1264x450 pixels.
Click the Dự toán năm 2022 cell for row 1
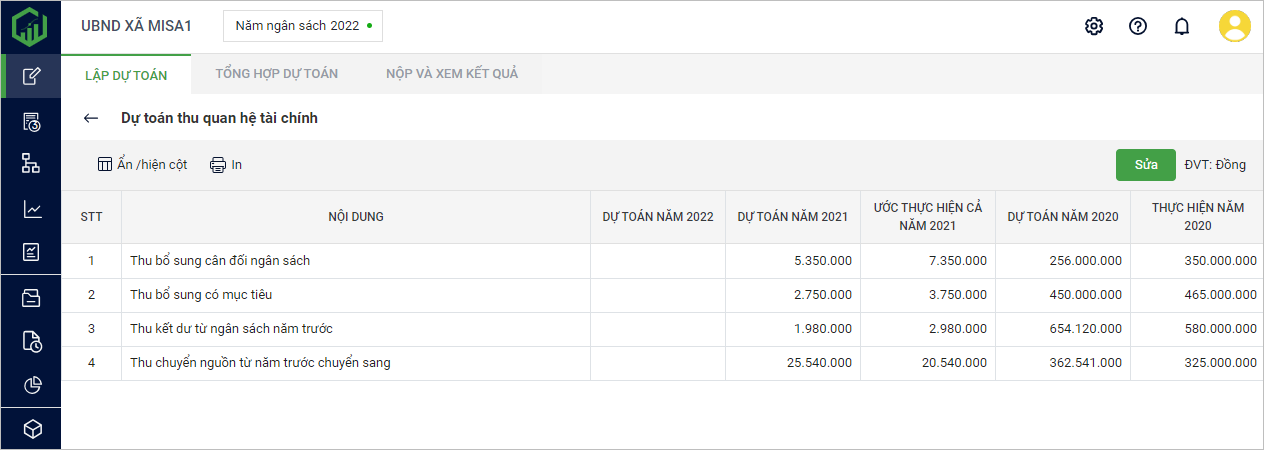[657, 261]
